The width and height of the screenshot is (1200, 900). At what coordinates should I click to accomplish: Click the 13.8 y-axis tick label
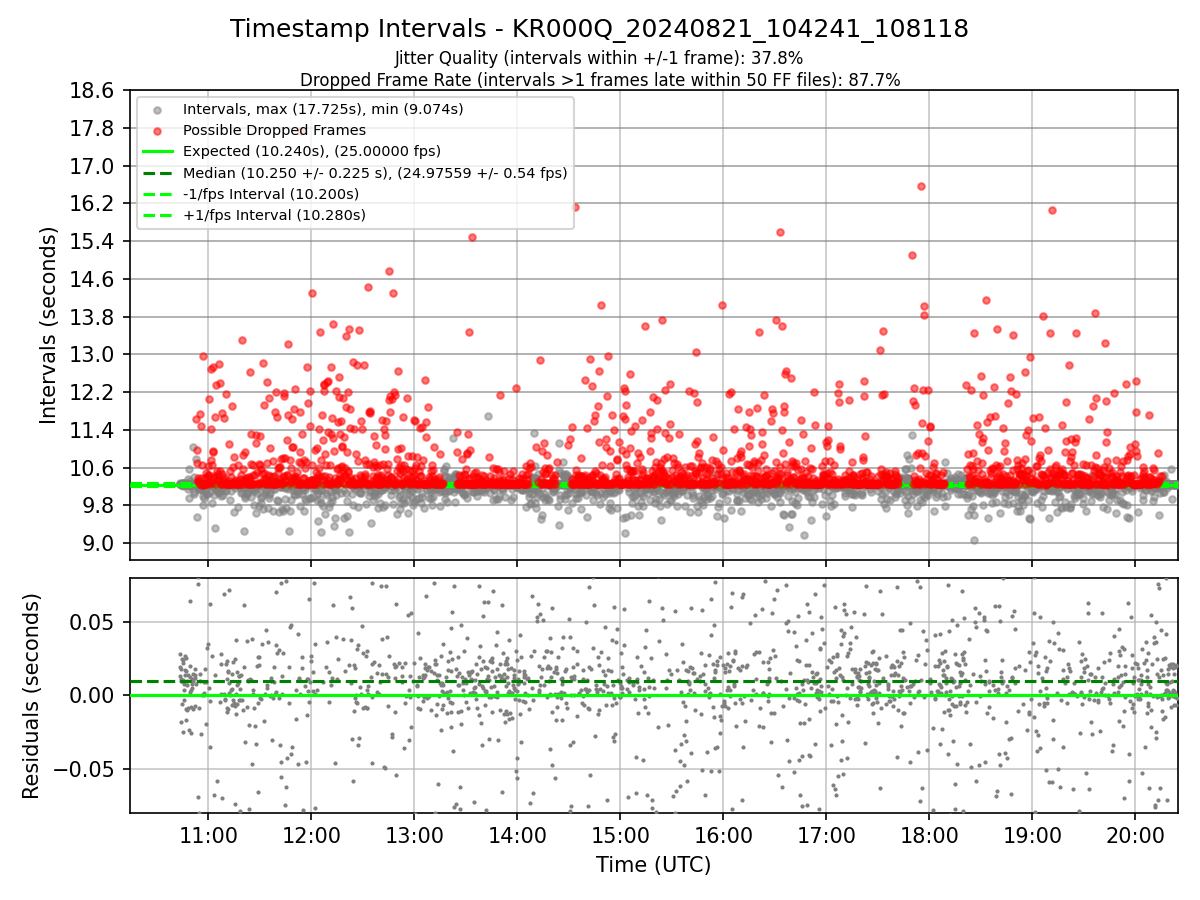coord(92,317)
